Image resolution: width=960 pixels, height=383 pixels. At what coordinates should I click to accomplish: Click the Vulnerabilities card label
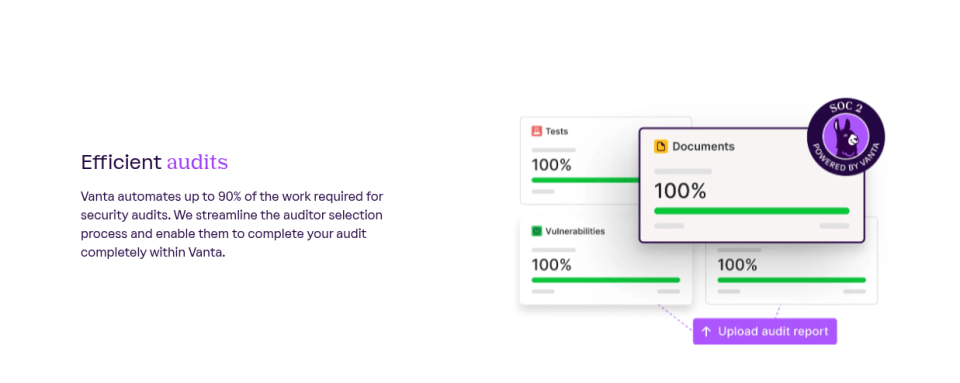click(x=575, y=231)
